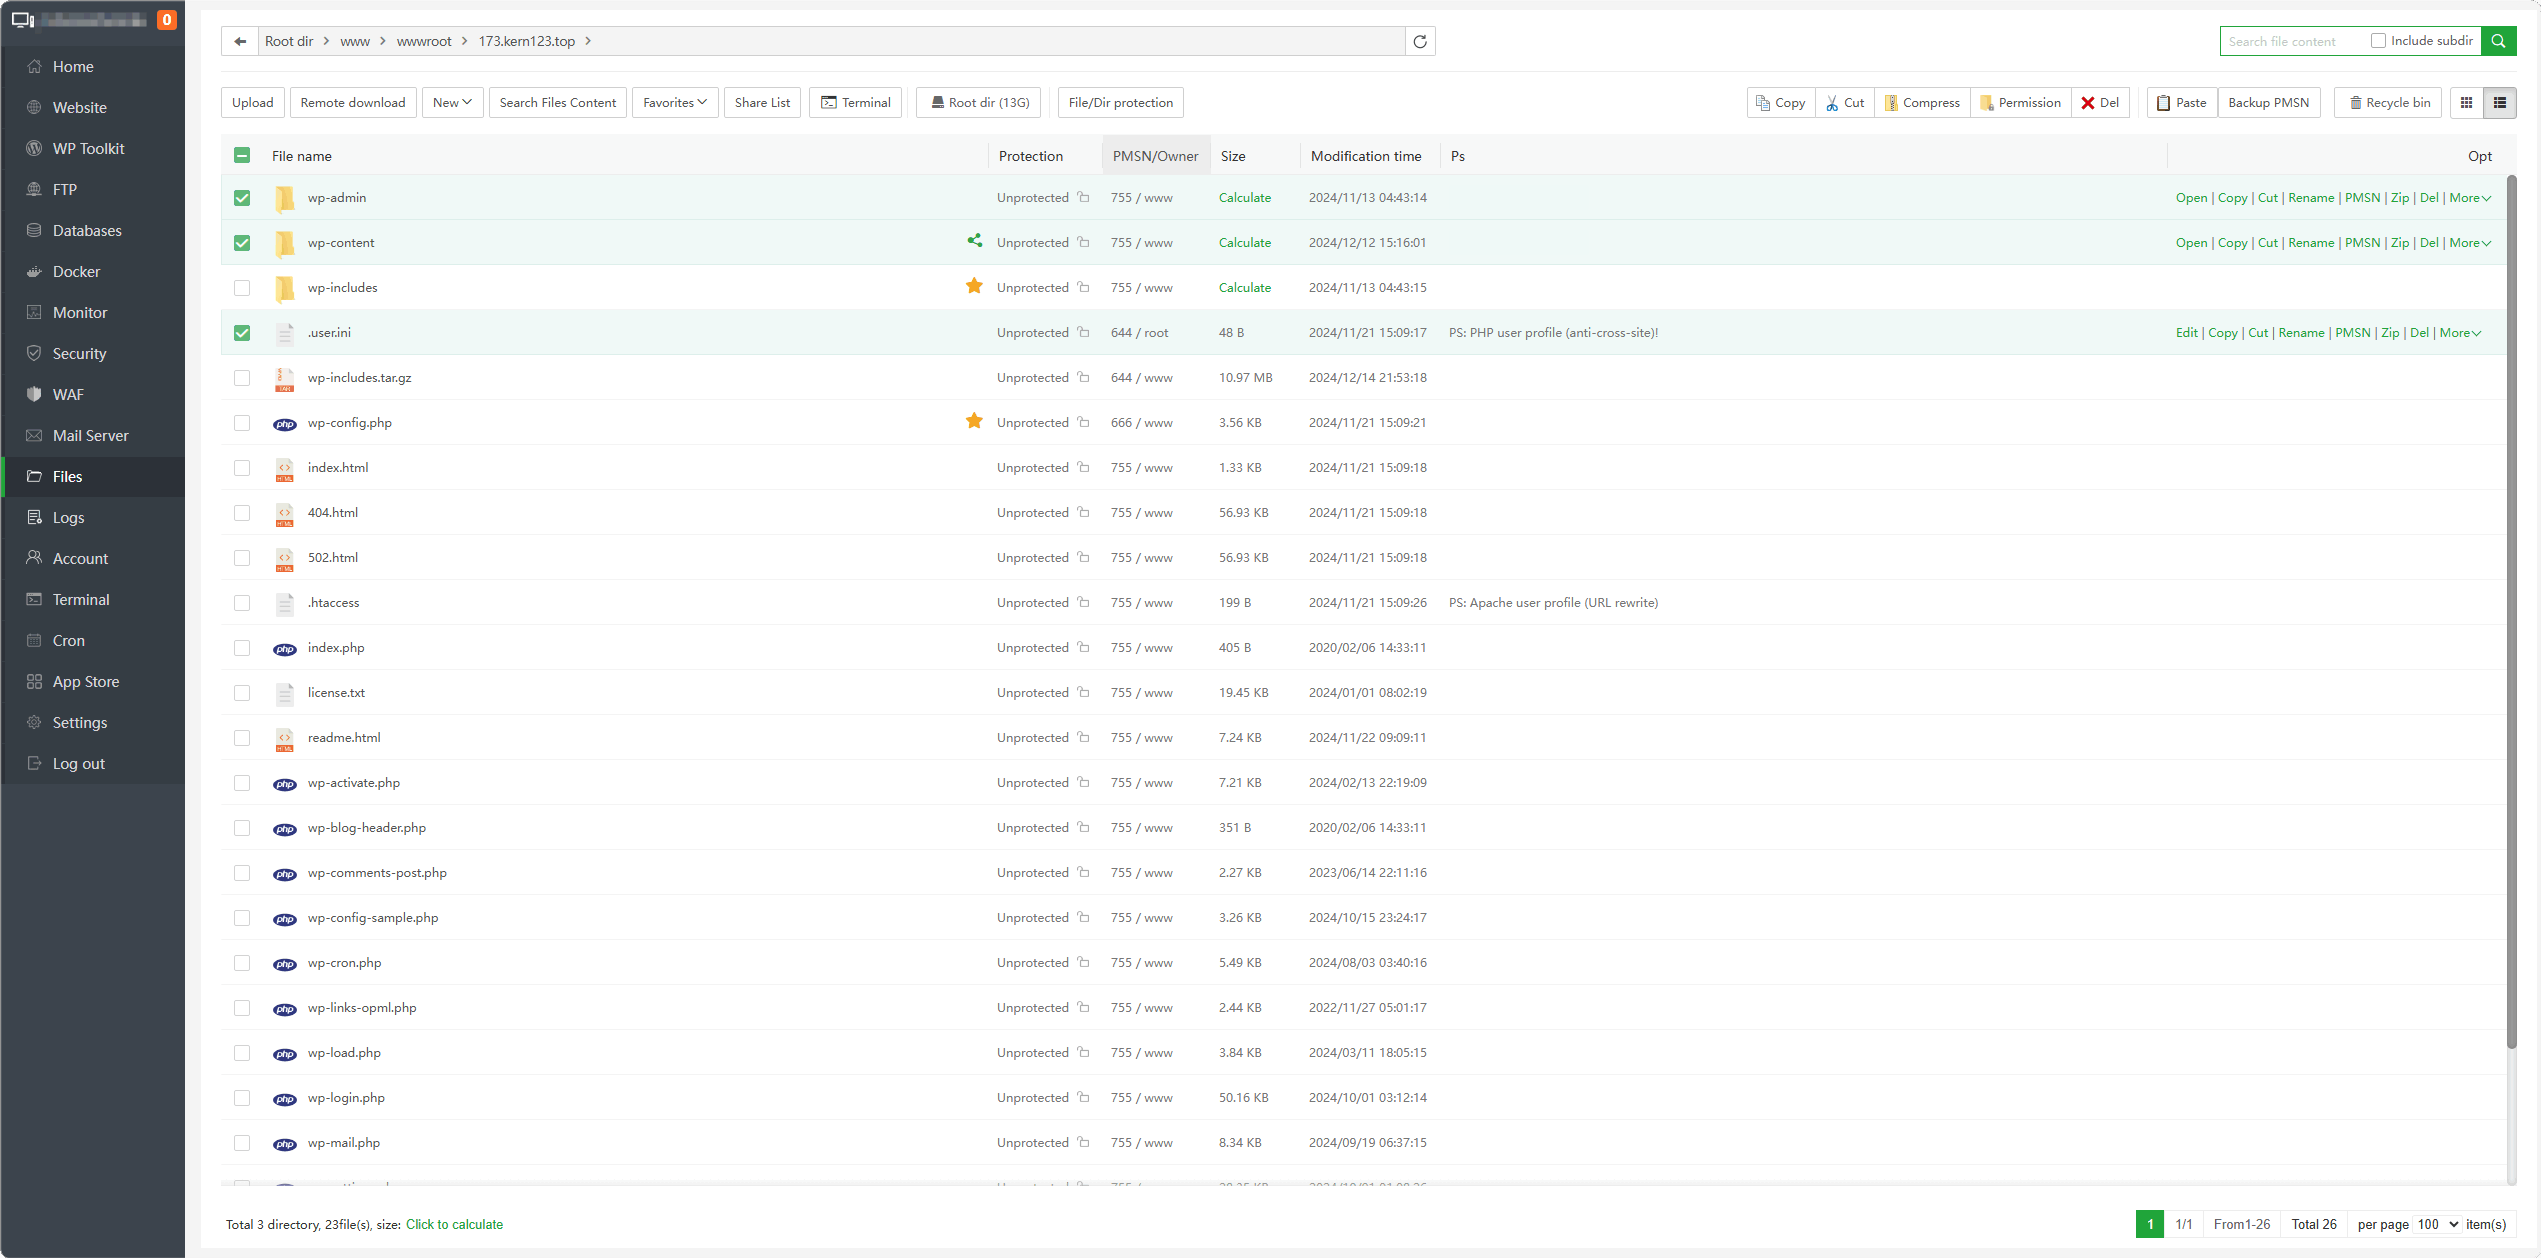Screen dimensions: 2541x1258
Task: Open the per page items dropdown
Action: point(2438,1224)
